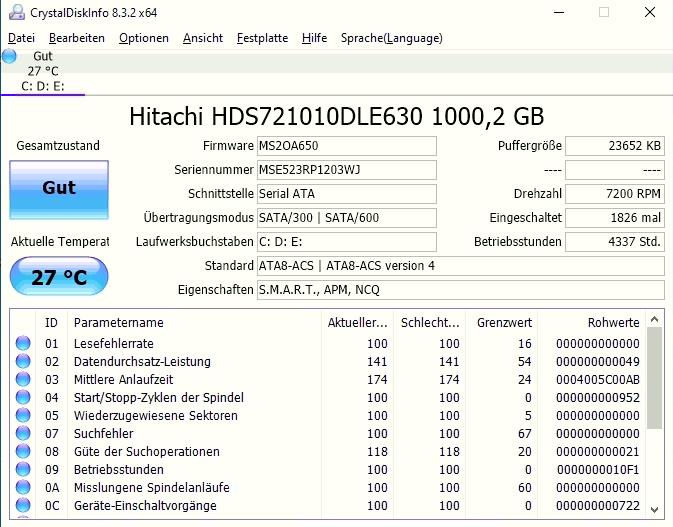Click raw value 0004005C00AB
This screenshot has height=527, width=673.
(x=598, y=380)
